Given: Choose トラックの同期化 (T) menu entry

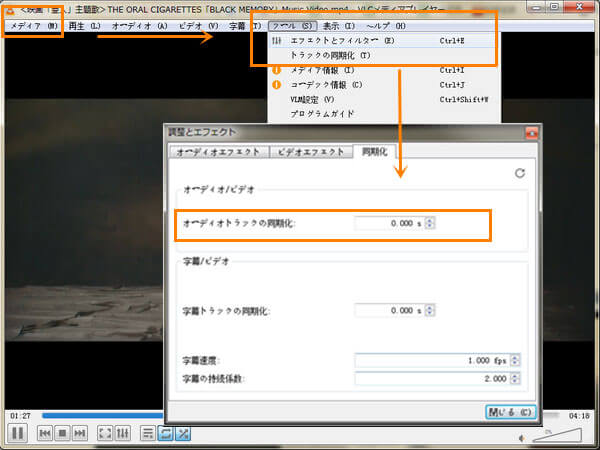Looking at the screenshot, I should tap(384, 55).
